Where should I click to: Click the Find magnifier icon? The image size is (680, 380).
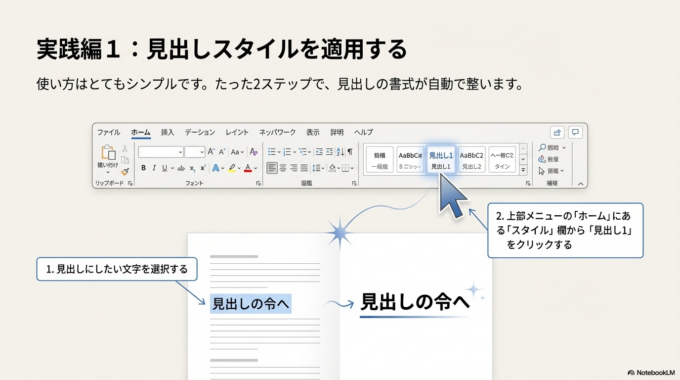coord(542,147)
